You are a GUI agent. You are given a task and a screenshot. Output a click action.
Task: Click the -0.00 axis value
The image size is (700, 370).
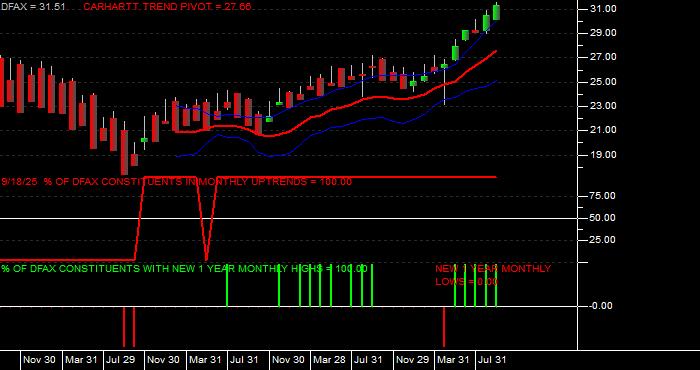601,306
